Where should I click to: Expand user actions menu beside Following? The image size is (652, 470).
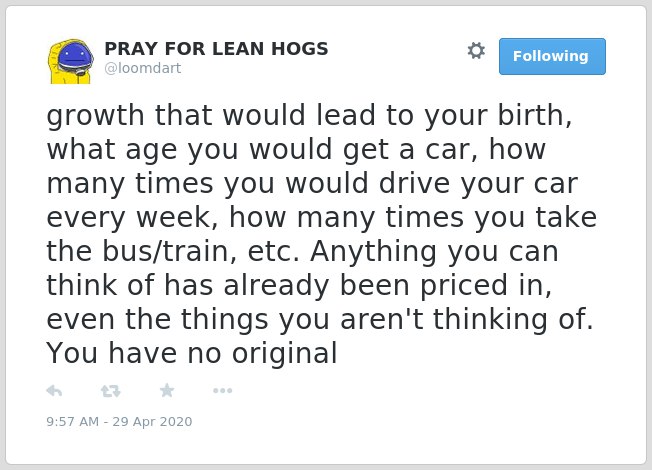476,50
